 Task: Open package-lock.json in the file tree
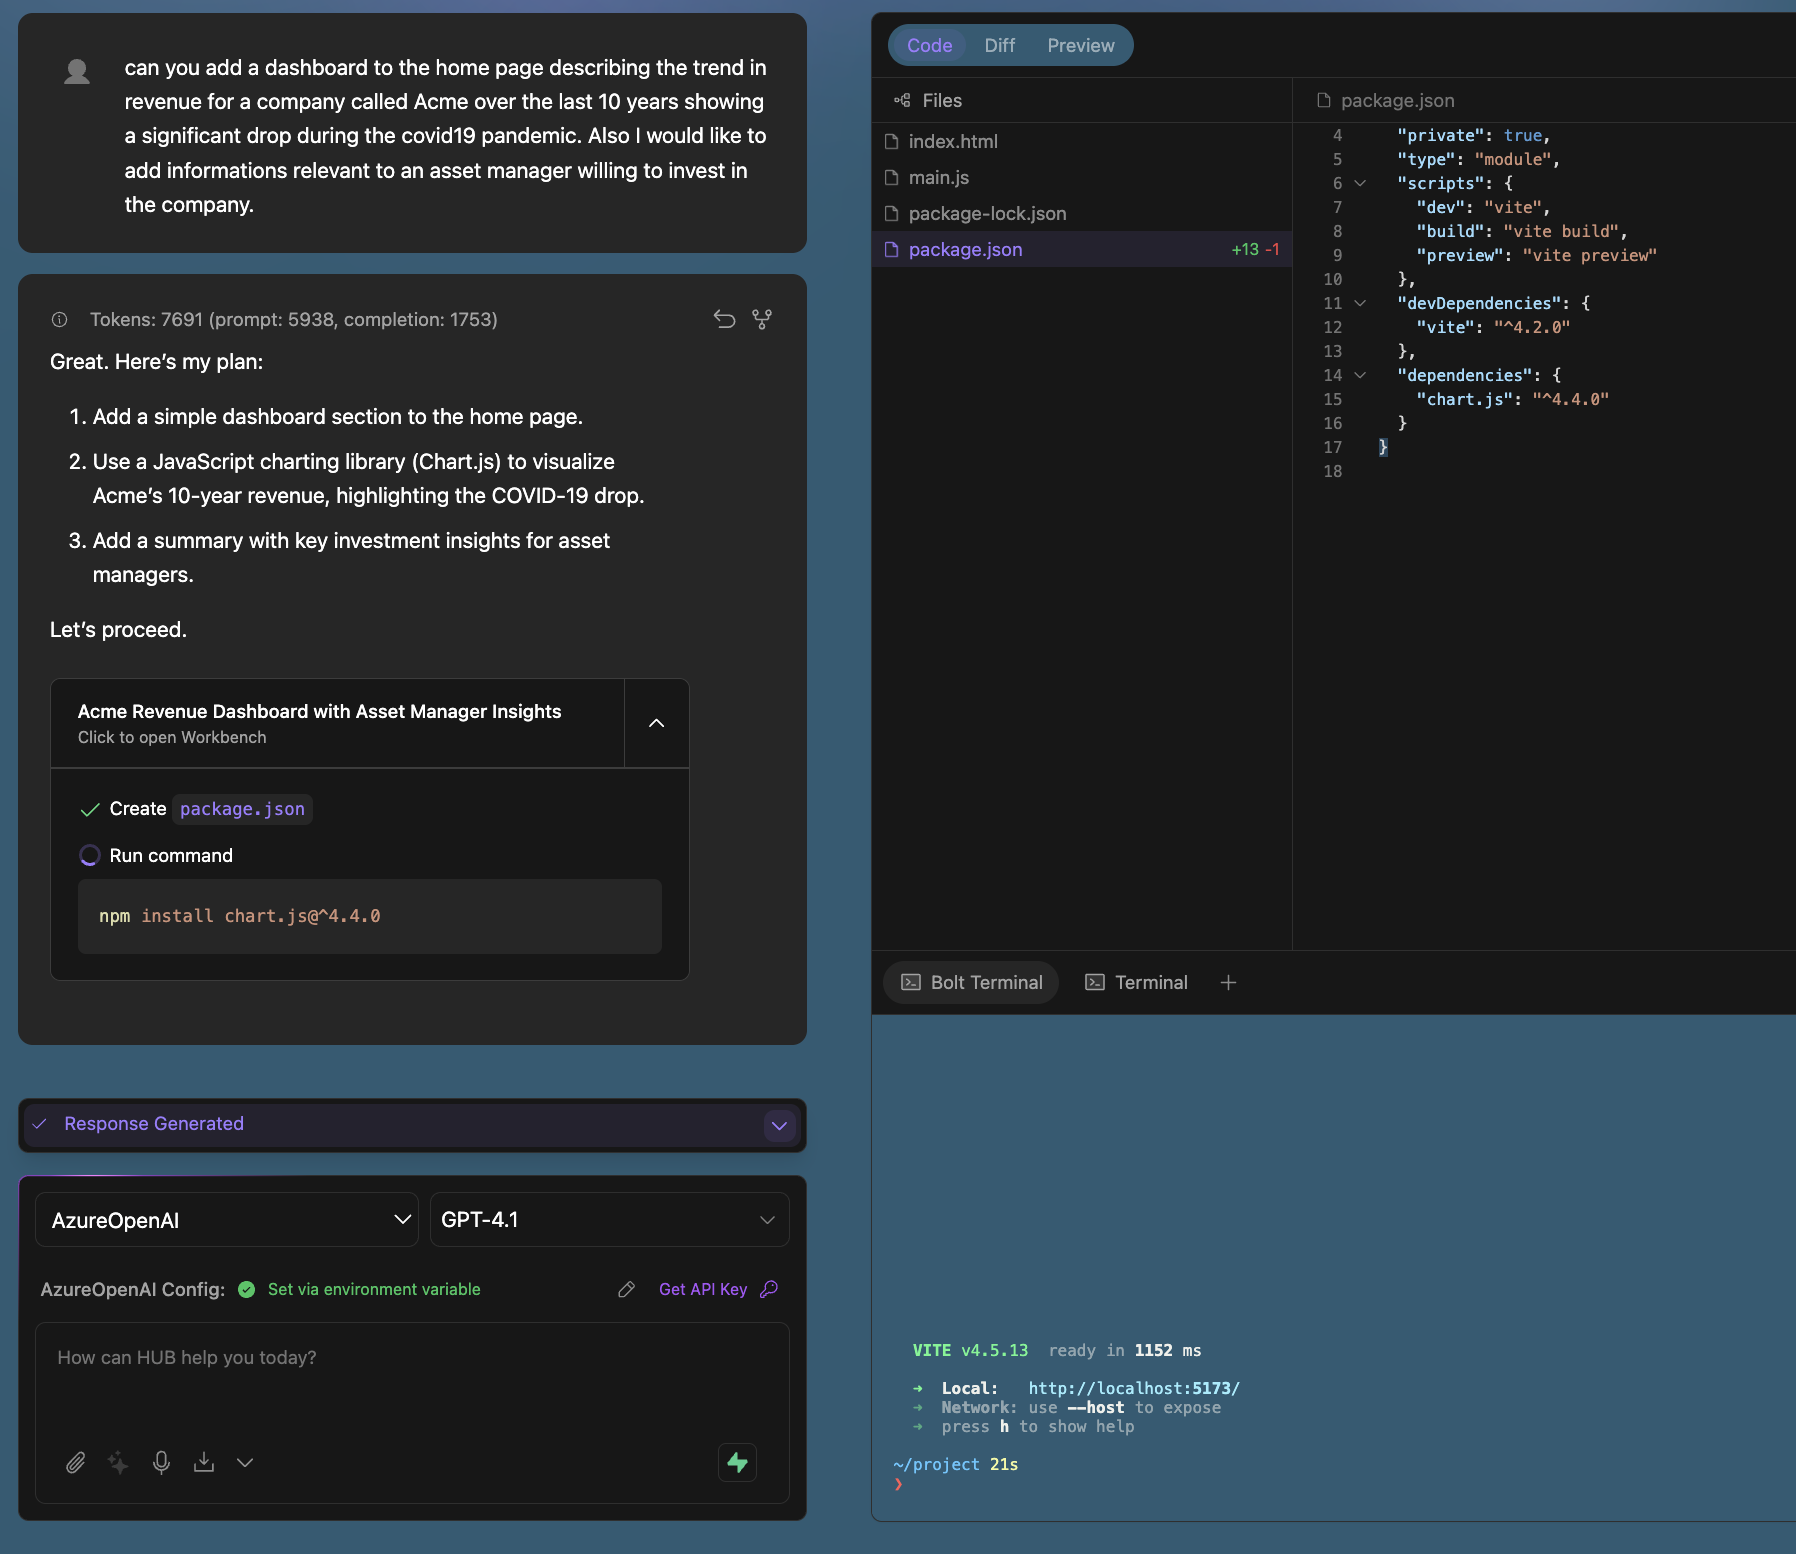click(x=1082, y=214)
